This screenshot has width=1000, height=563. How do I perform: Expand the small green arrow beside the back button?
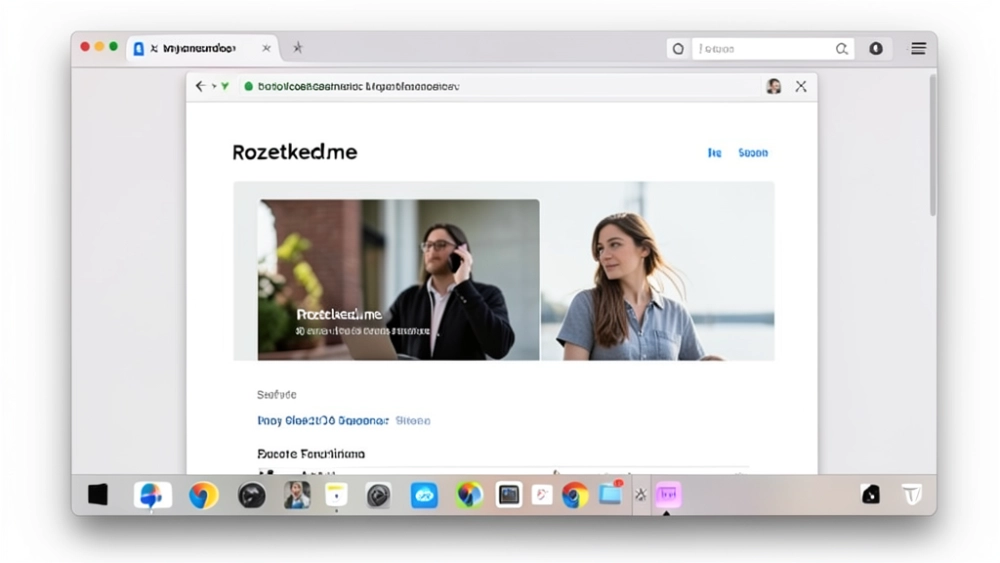(225, 87)
